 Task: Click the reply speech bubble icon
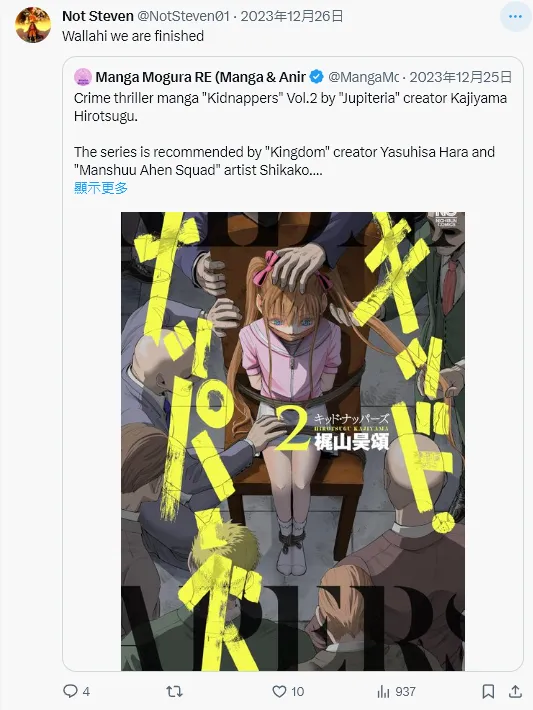pos(70,691)
